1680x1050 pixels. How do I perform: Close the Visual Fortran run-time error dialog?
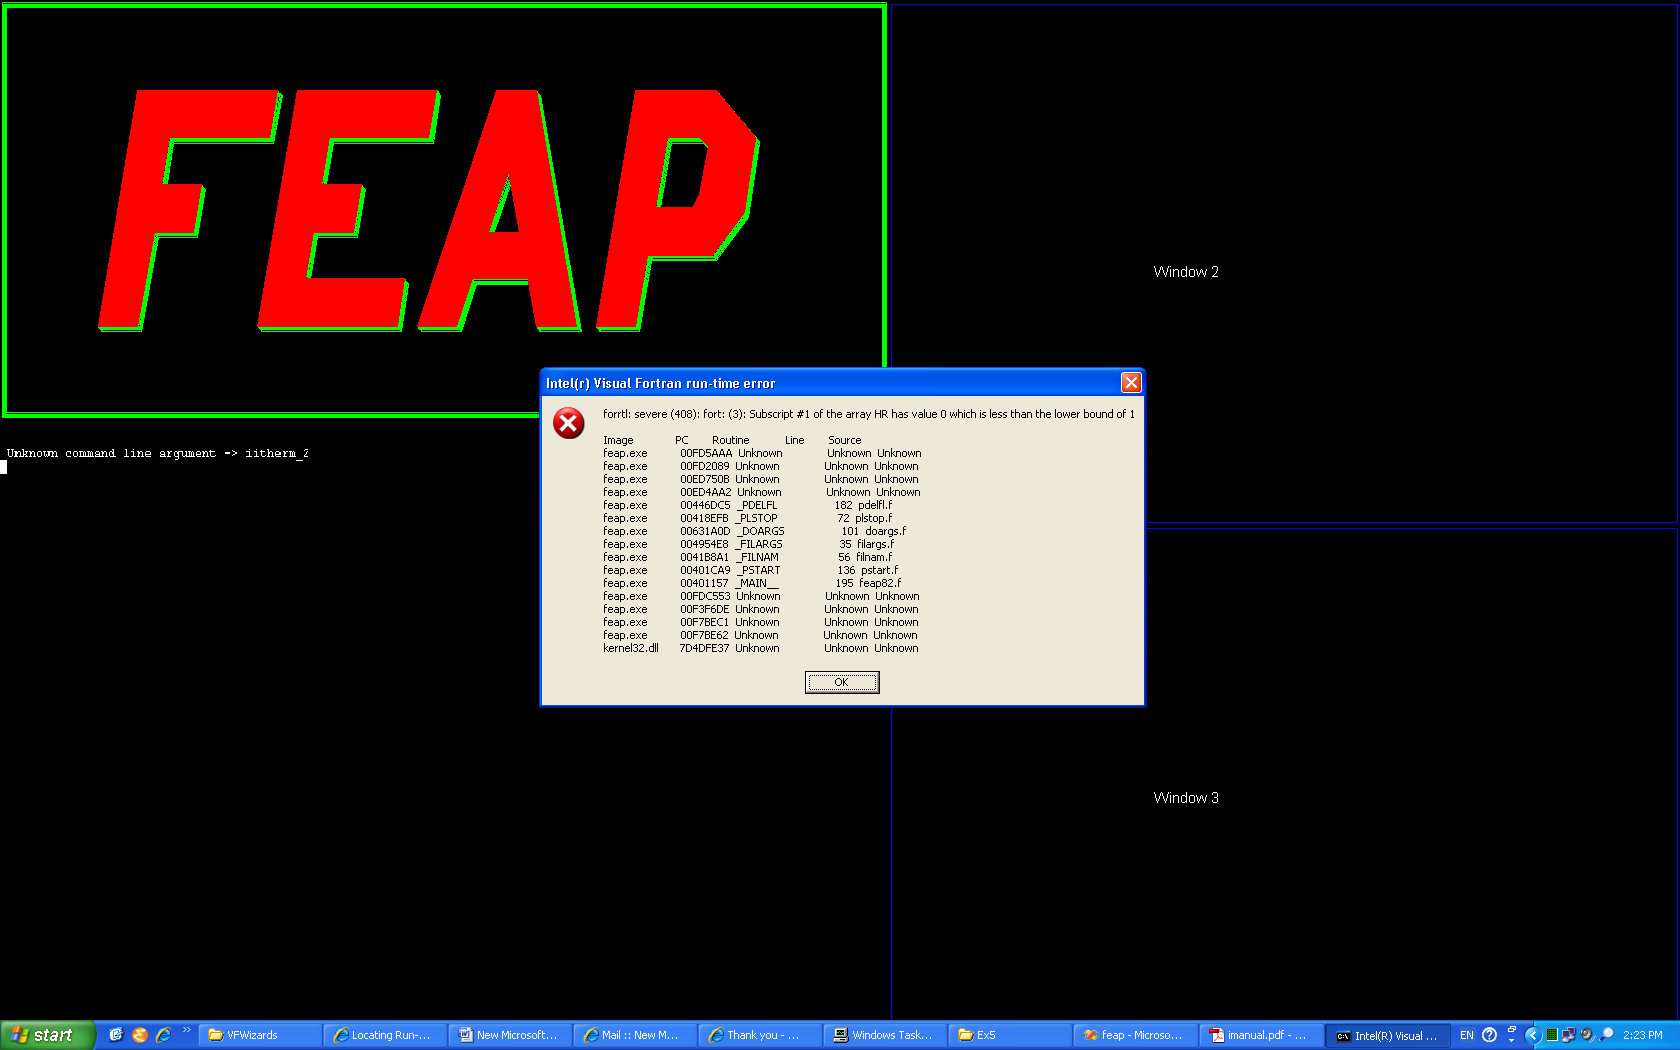pos(1131,383)
